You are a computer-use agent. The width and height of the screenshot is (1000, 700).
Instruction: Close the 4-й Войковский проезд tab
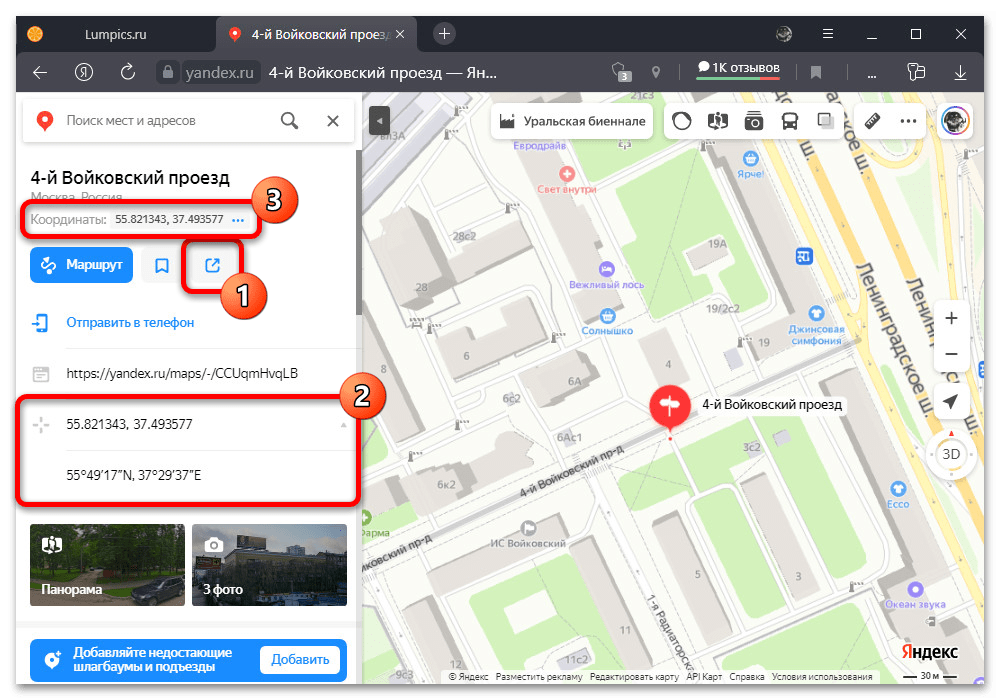tap(400, 34)
